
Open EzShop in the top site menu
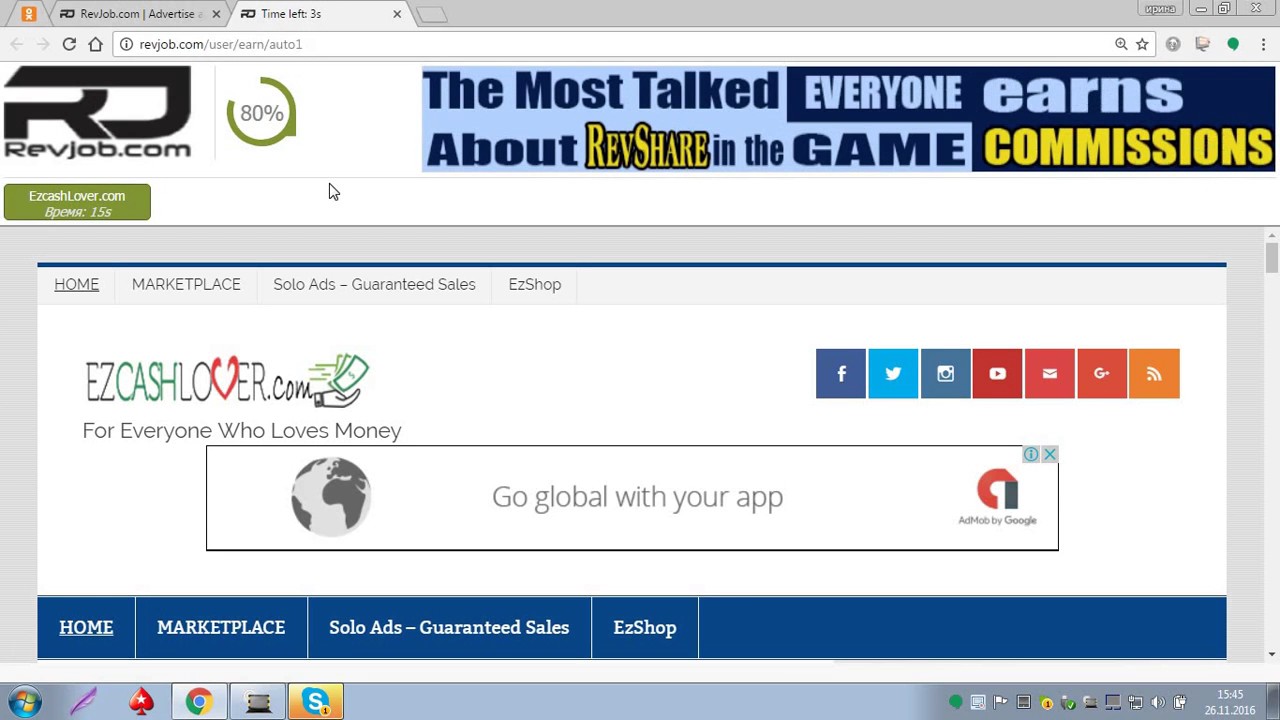pyautogui.click(x=534, y=284)
